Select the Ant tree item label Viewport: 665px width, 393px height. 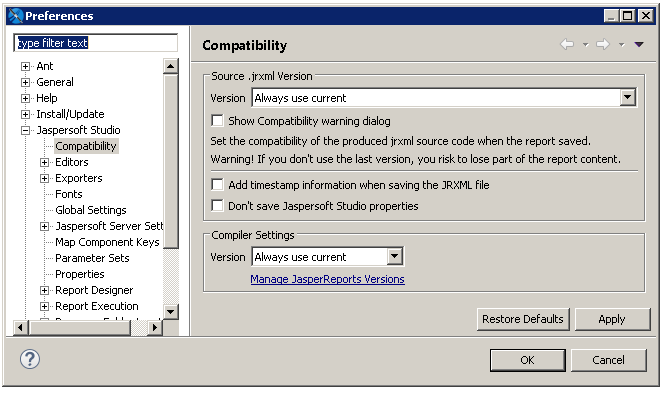(45, 67)
